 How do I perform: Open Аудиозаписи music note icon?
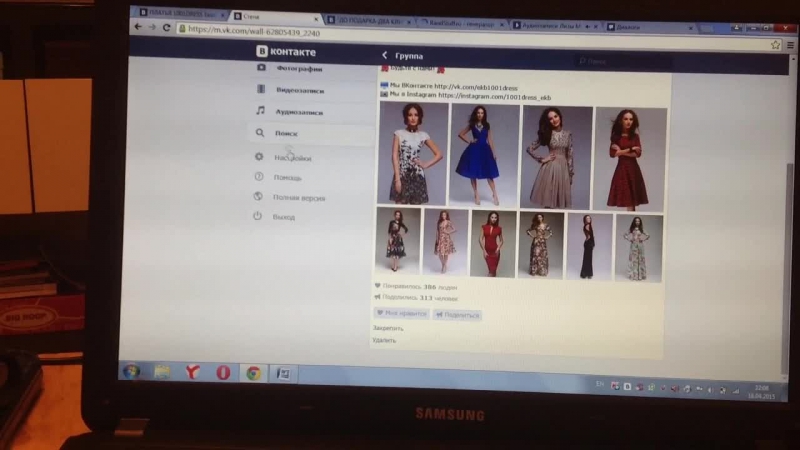pos(260,111)
